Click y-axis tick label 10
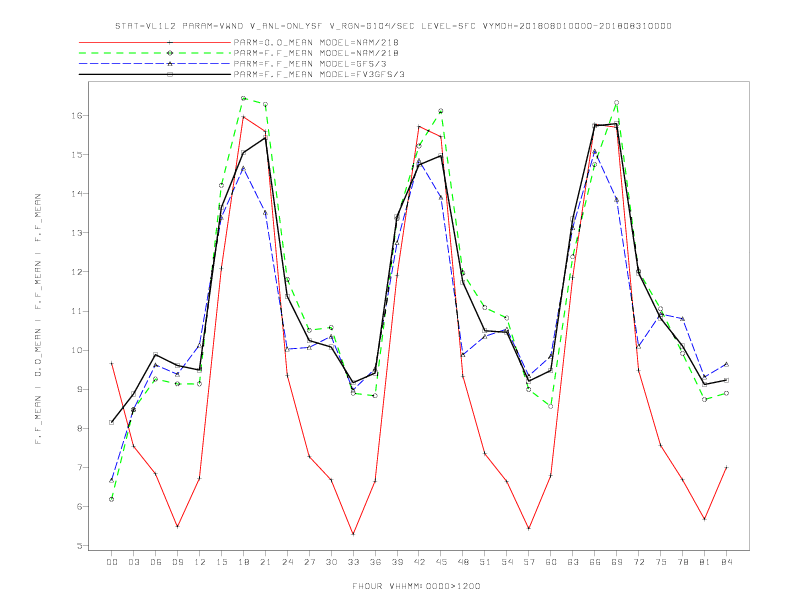This screenshot has height=612, width=792. pos(76,350)
